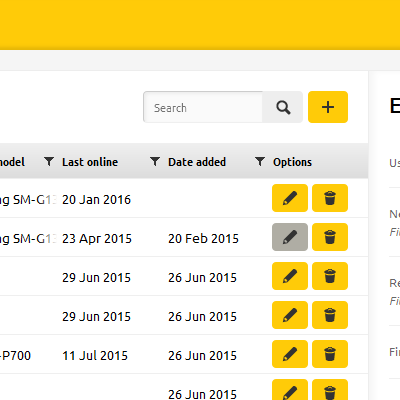Edit the device added 20 Feb 2015

[x=290, y=237]
